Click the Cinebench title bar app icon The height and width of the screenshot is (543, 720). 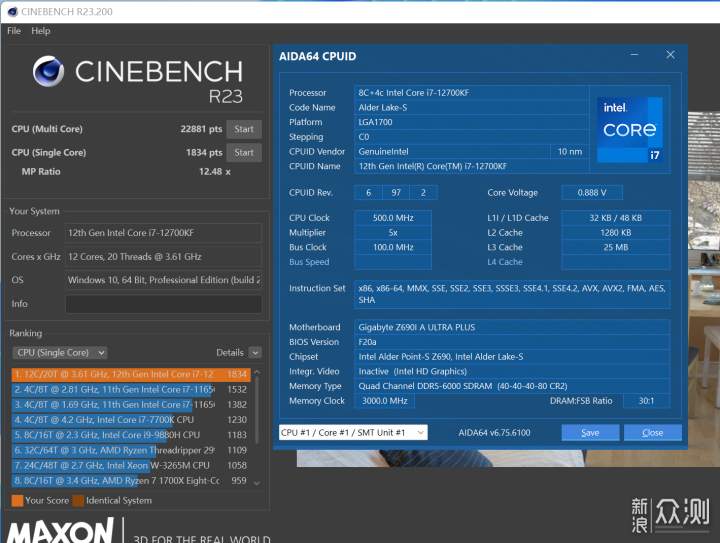click(13, 11)
